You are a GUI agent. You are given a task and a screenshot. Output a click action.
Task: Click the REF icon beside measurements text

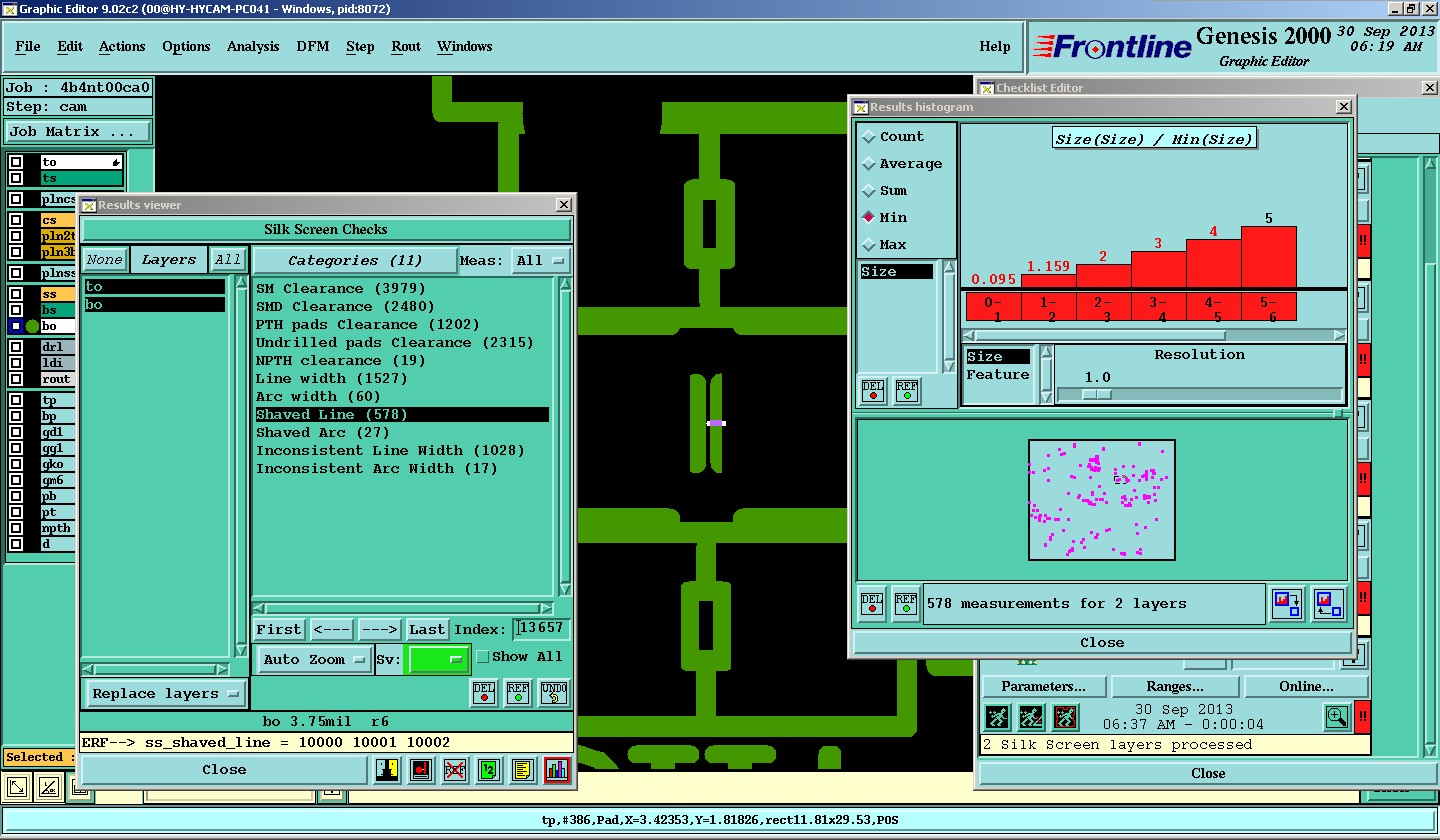point(905,604)
